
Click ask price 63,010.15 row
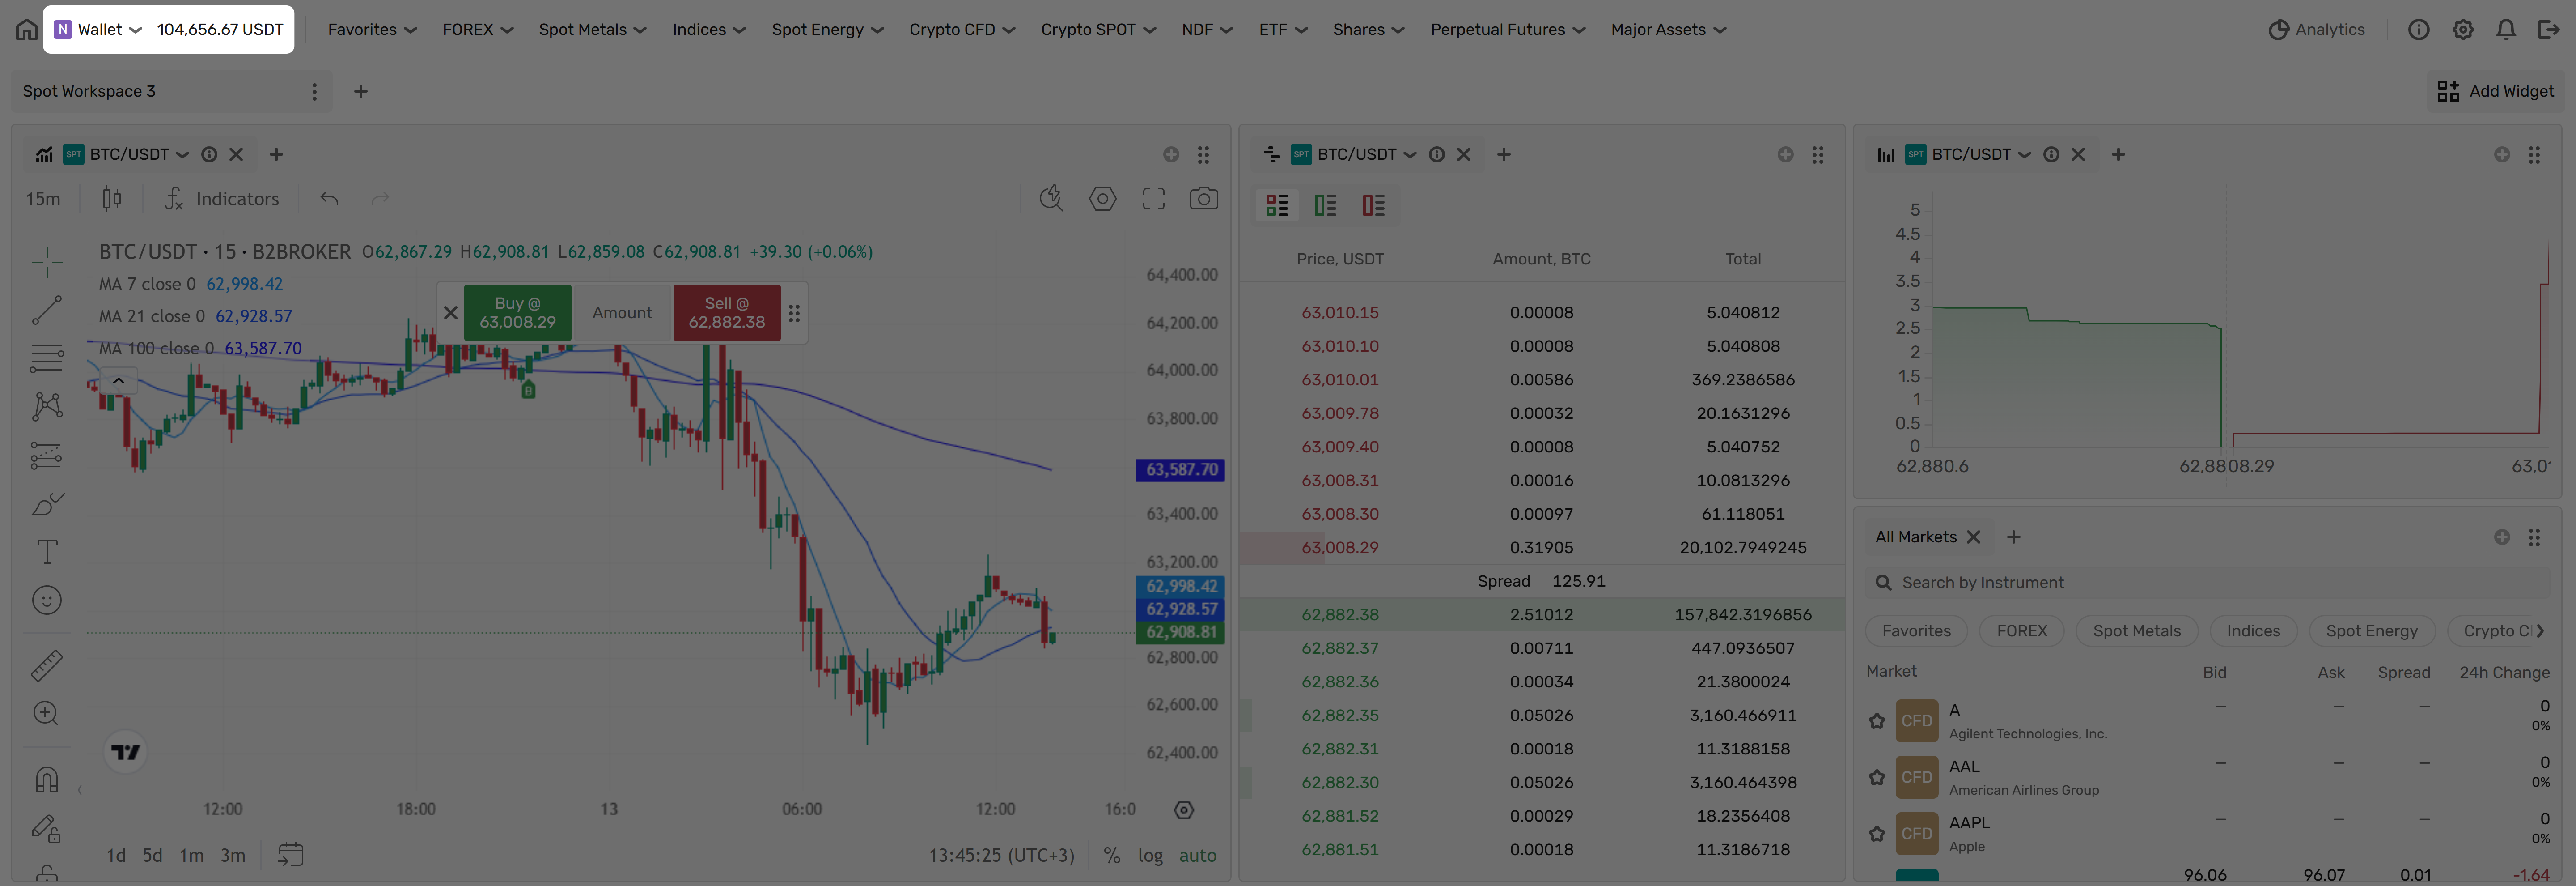coord(1542,312)
